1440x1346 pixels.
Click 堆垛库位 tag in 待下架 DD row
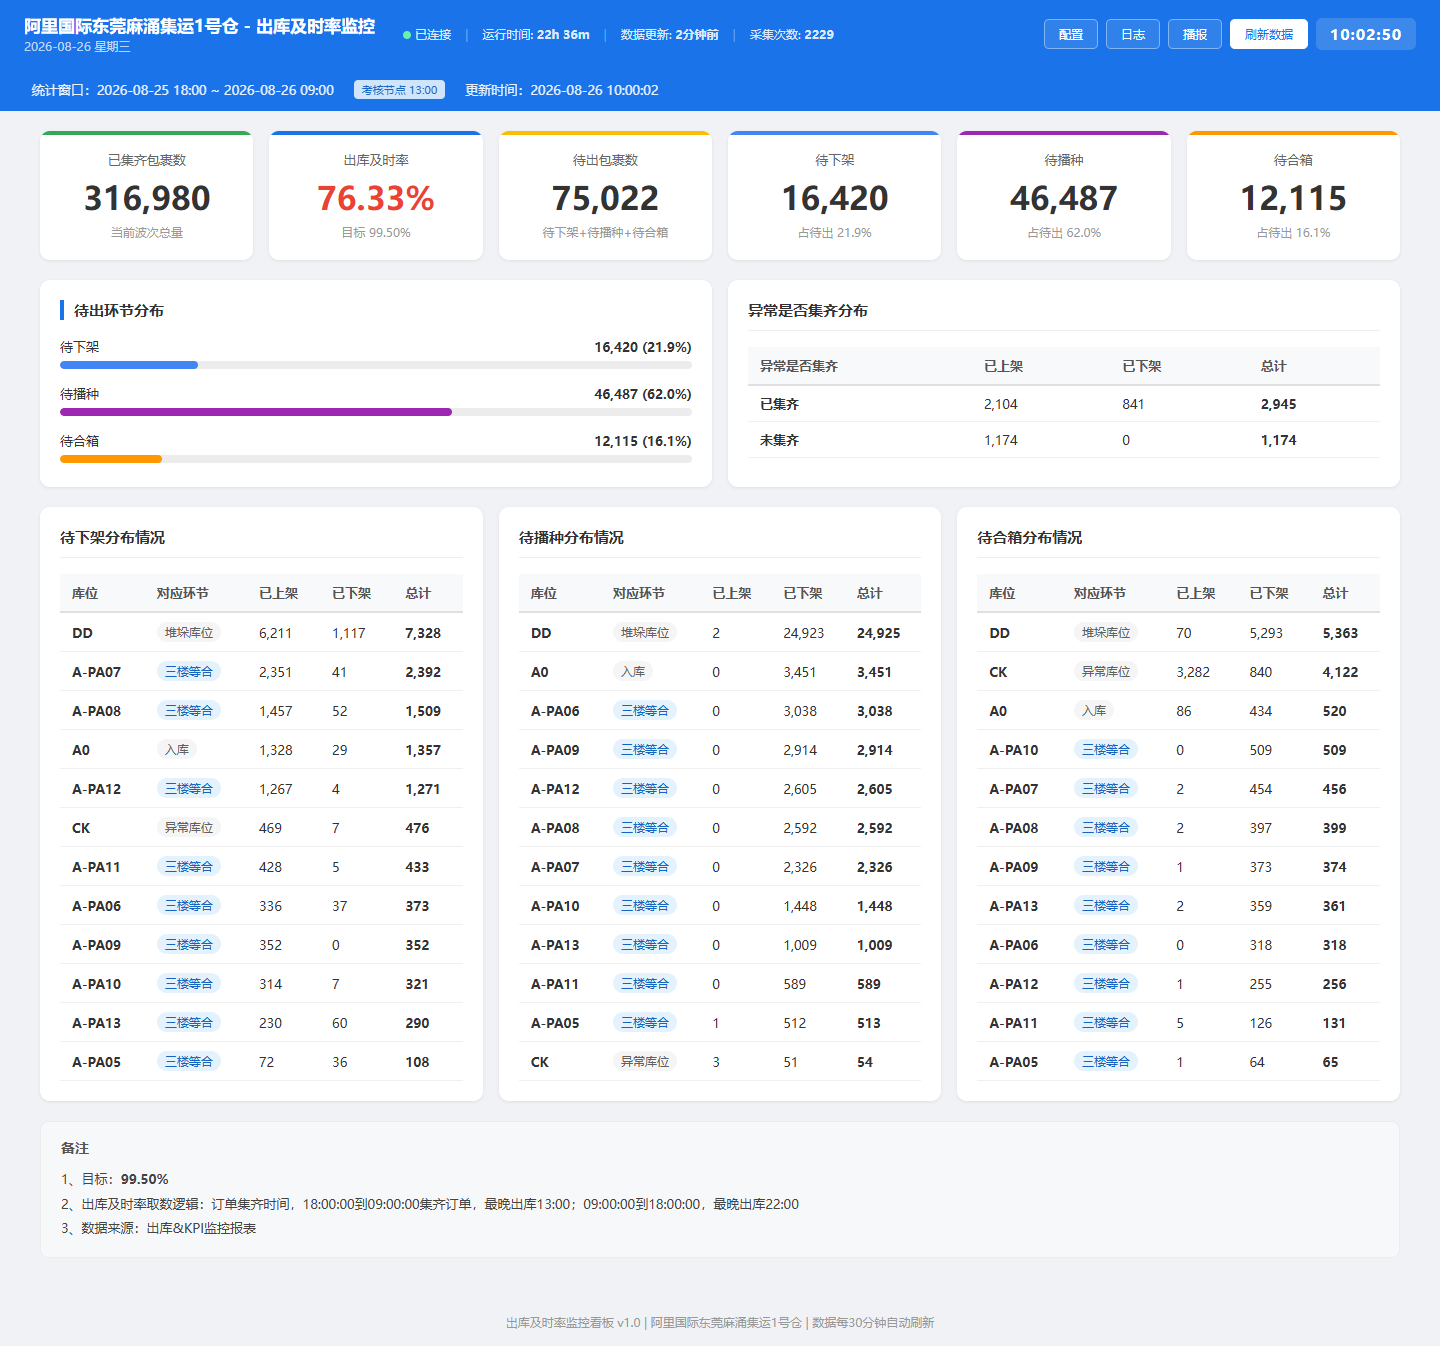(x=189, y=632)
